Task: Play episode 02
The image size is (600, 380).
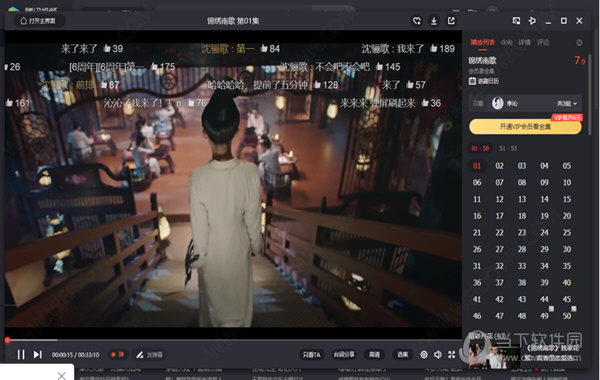Action: tap(499, 166)
